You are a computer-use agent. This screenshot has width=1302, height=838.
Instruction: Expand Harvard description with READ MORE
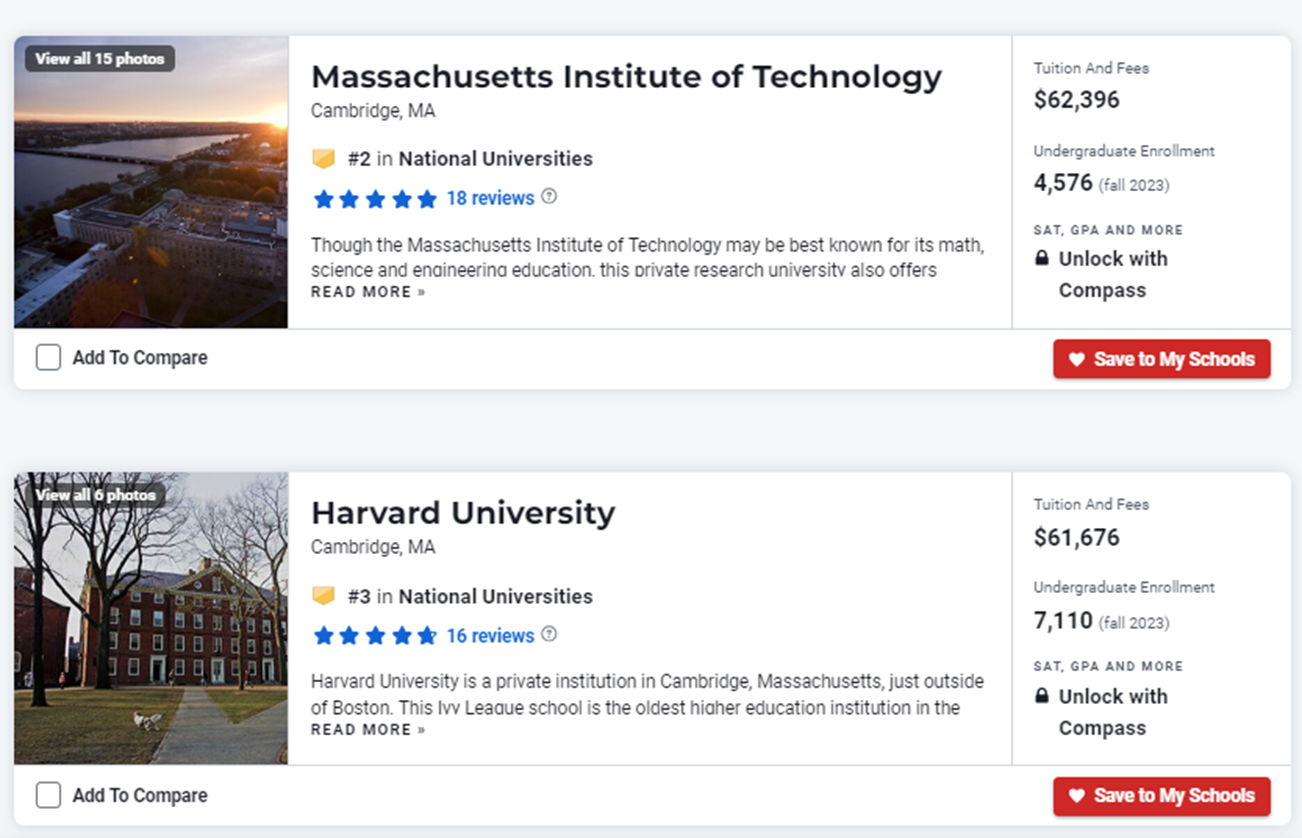[x=368, y=730]
